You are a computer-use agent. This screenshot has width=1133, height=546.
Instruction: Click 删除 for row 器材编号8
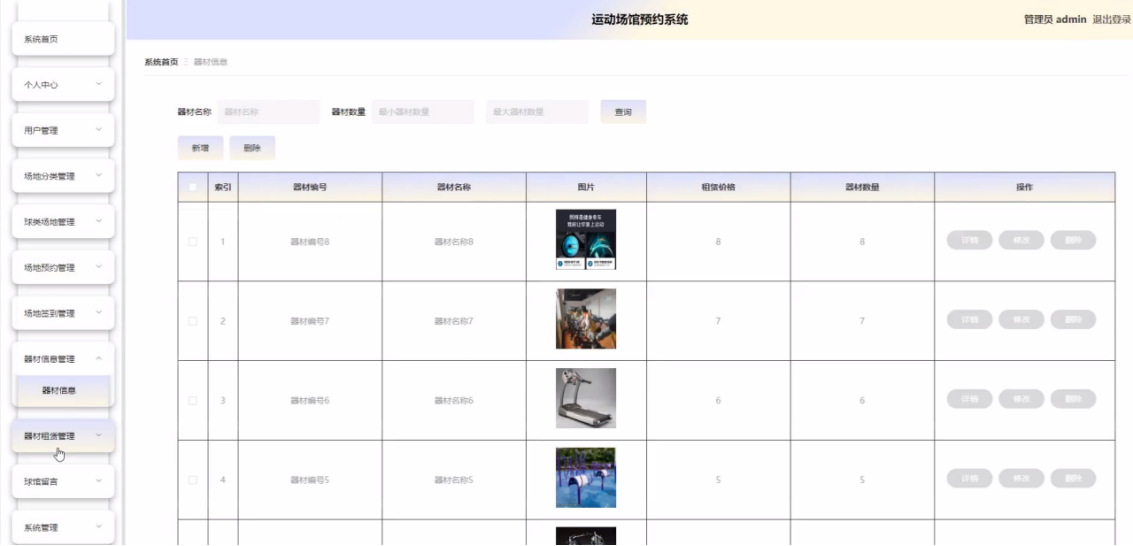1073,240
